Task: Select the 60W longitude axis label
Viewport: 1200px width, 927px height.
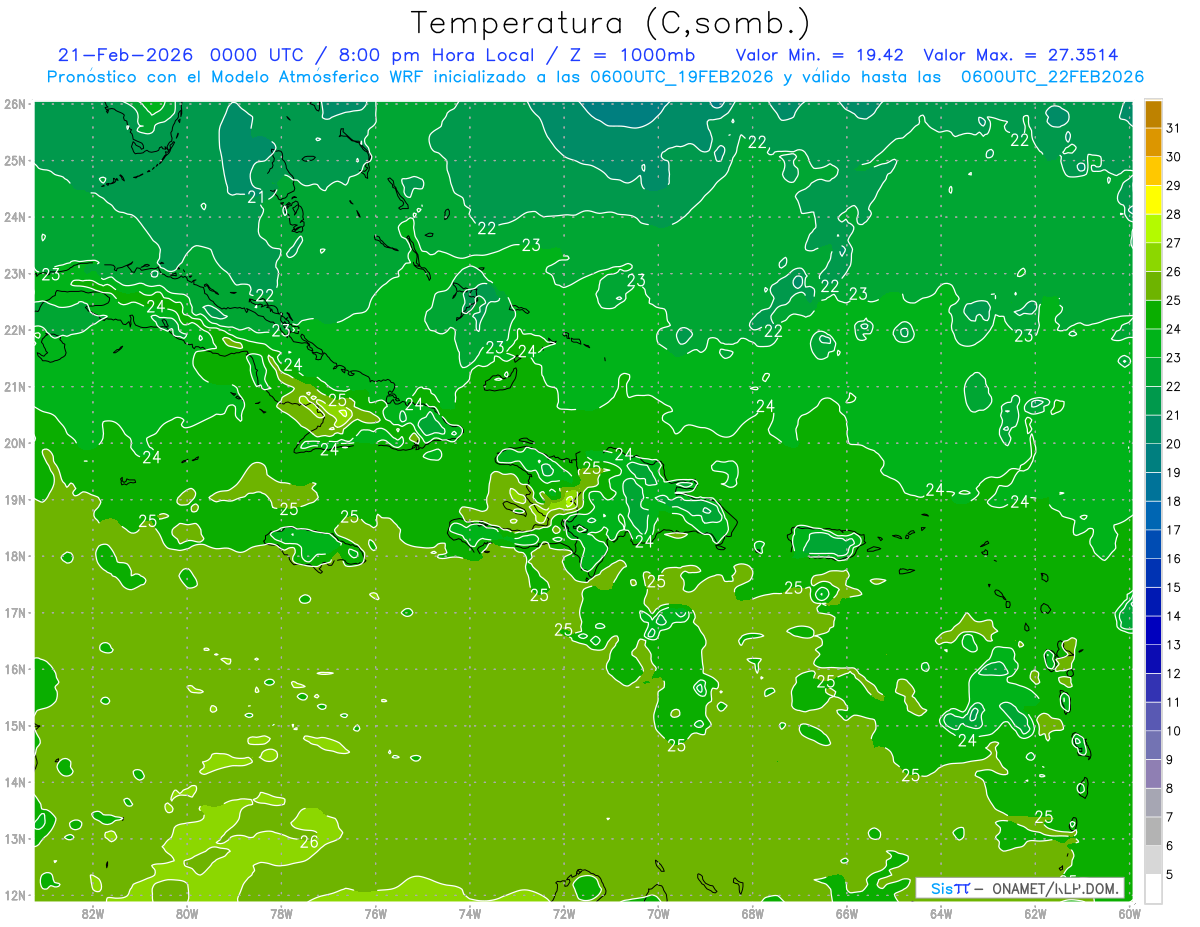Action: click(1130, 912)
